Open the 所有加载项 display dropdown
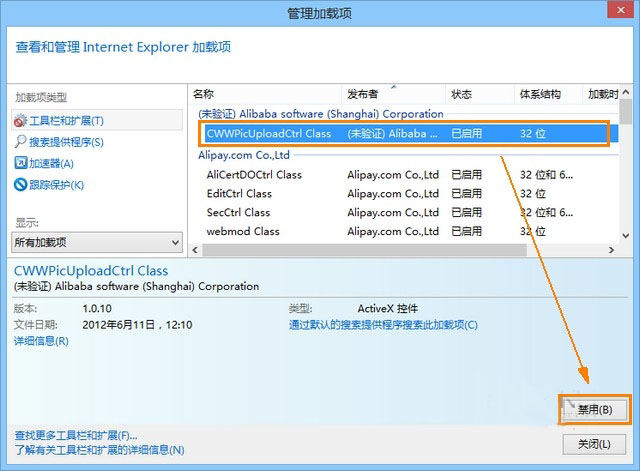 tap(97, 242)
